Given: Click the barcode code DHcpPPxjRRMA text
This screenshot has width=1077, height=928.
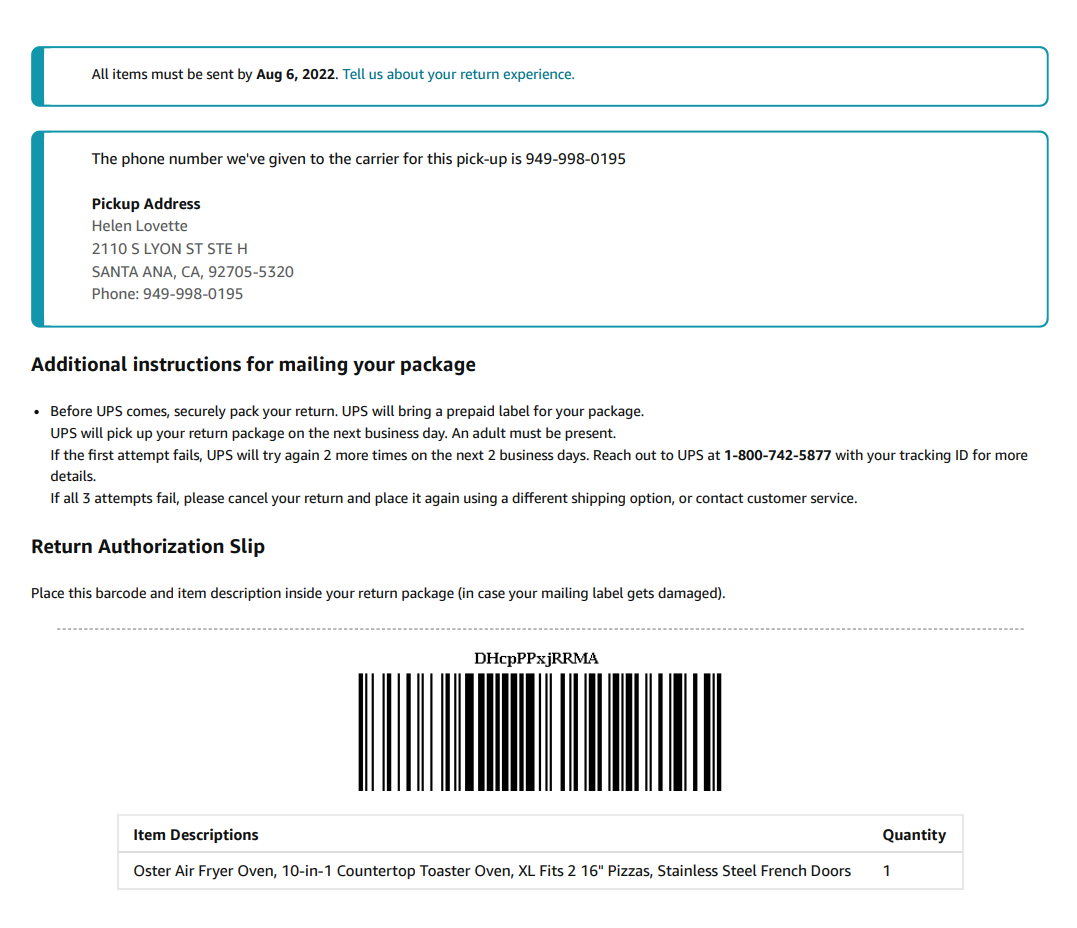Looking at the screenshot, I should pyautogui.click(x=536, y=659).
